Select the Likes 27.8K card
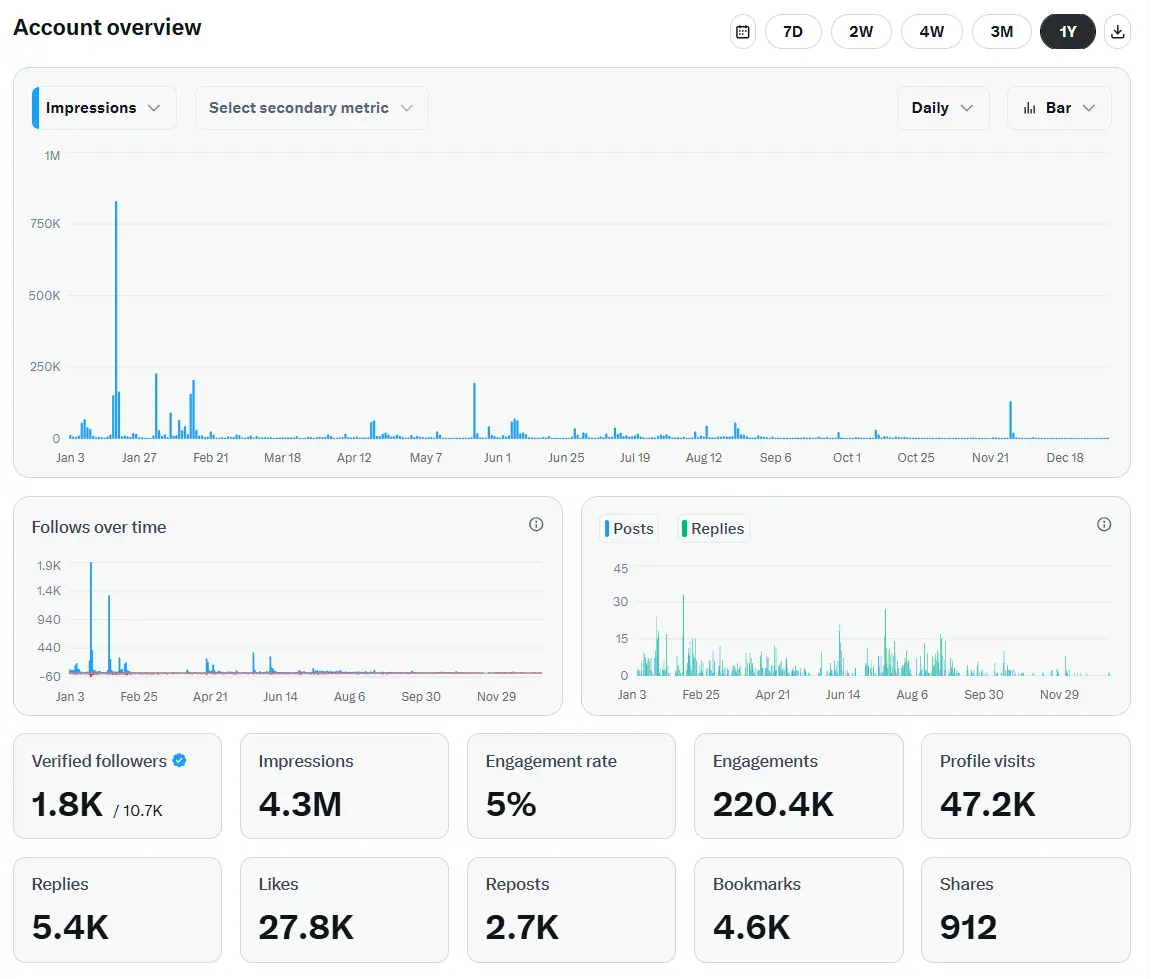The image size is (1161, 979). [344, 910]
